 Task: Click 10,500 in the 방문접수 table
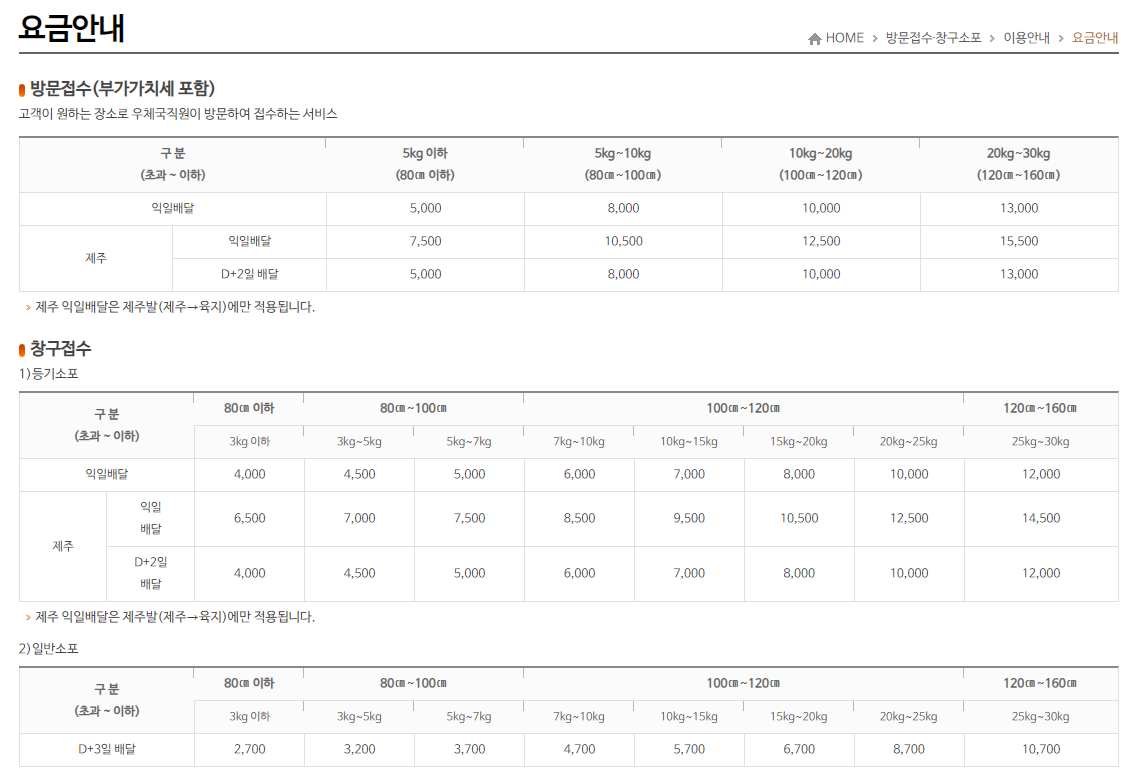pyautogui.click(x=624, y=241)
